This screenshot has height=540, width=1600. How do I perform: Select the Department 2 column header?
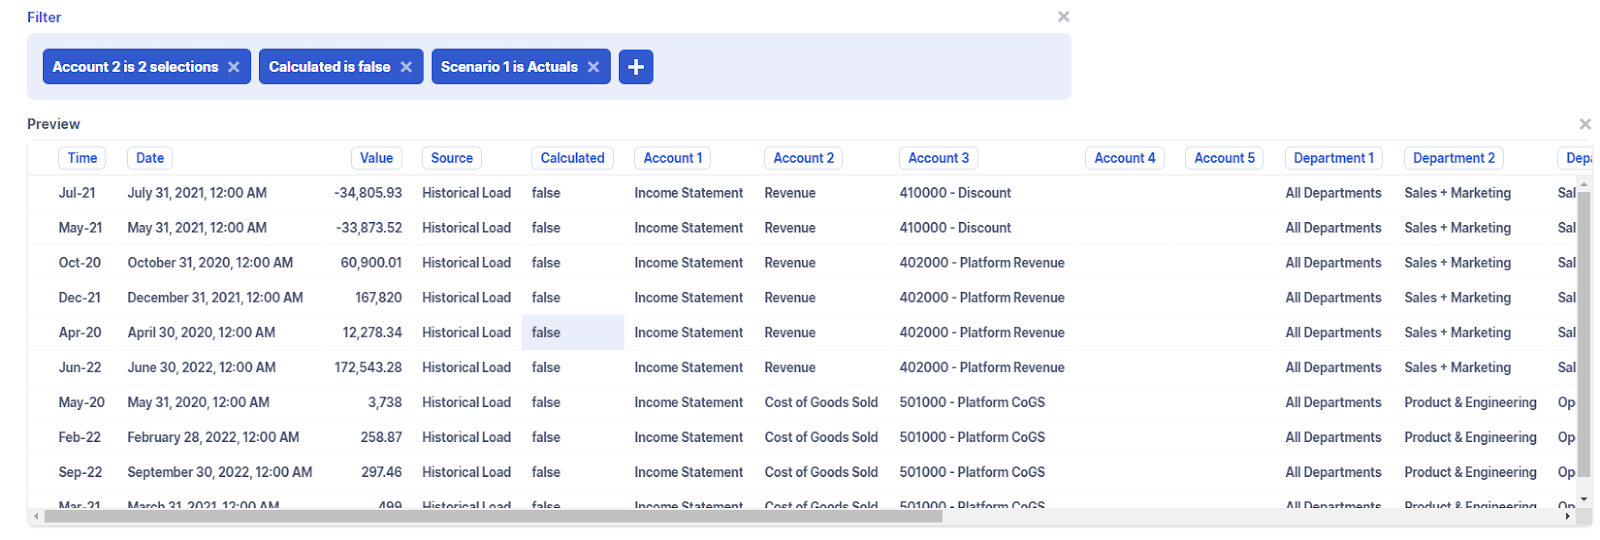1454,158
